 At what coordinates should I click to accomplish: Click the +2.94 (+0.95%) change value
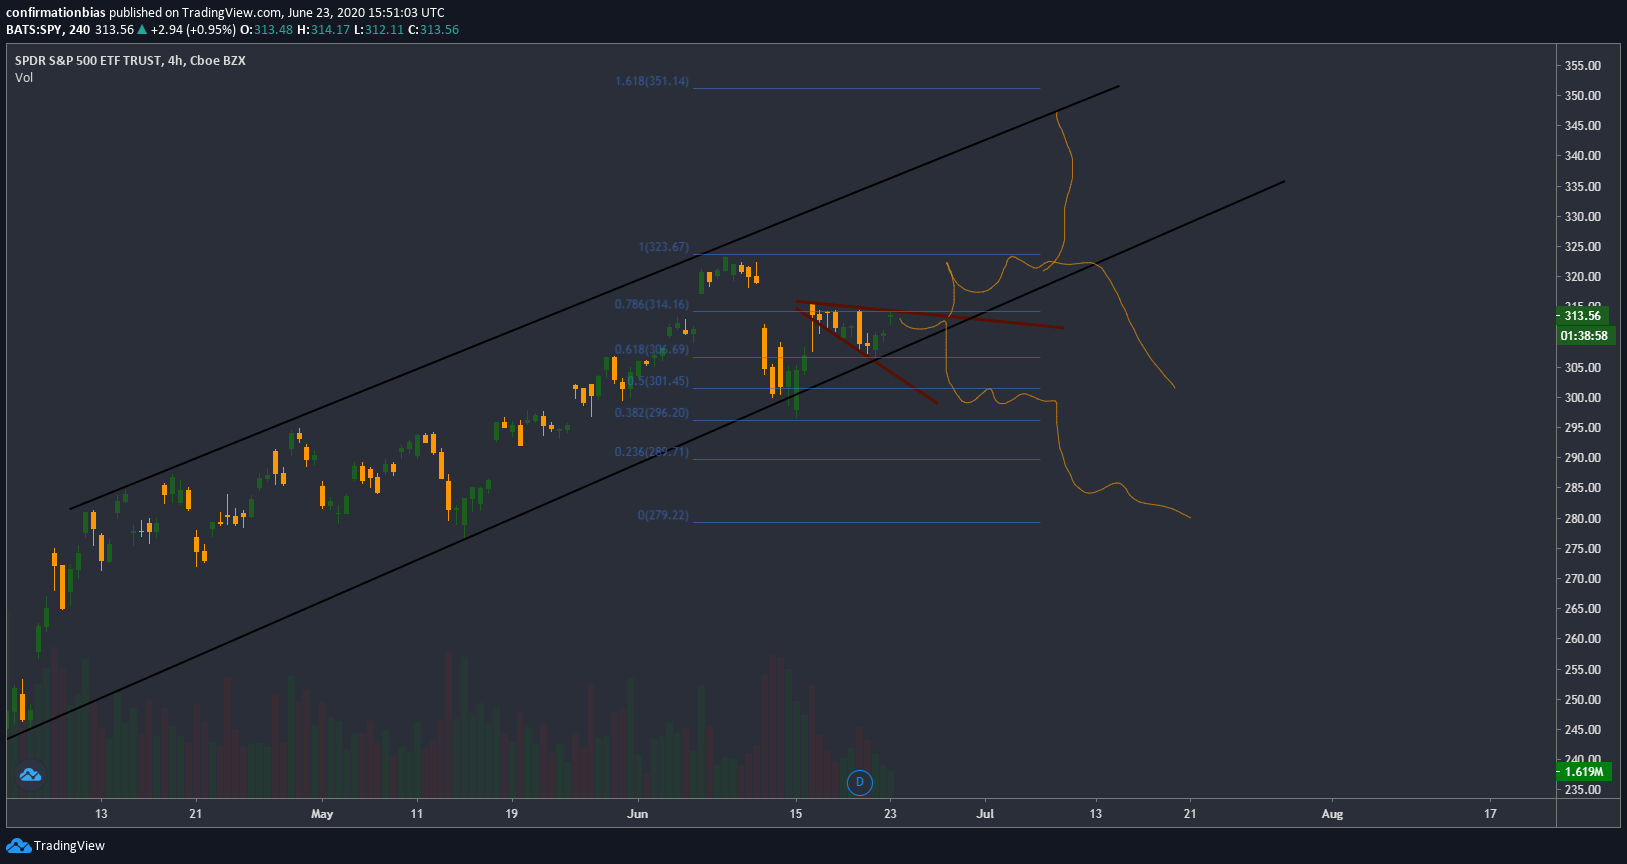[193, 30]
